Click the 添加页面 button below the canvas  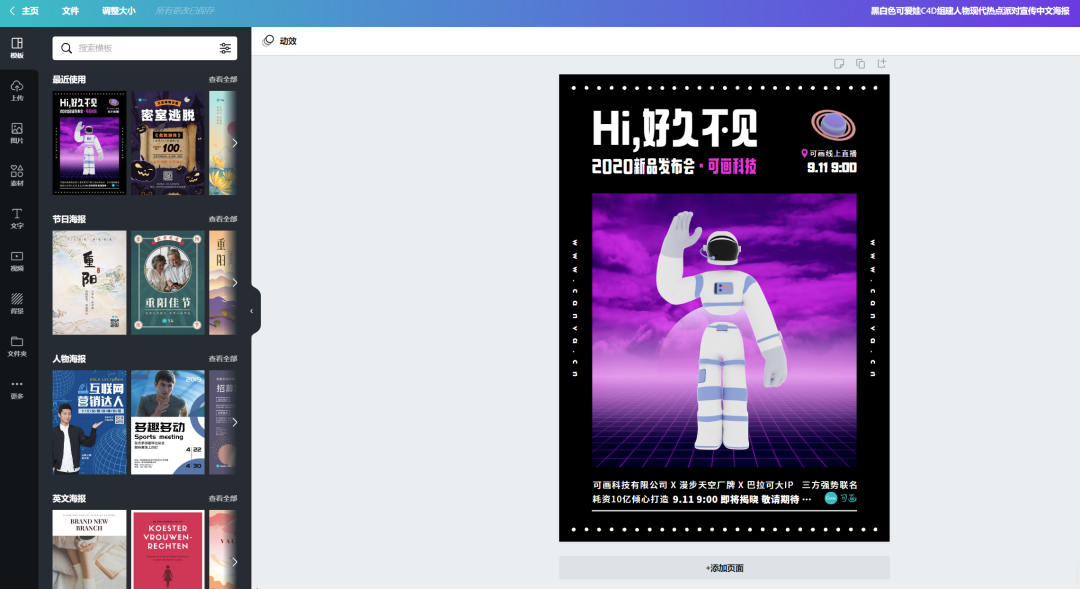(724, 568)
